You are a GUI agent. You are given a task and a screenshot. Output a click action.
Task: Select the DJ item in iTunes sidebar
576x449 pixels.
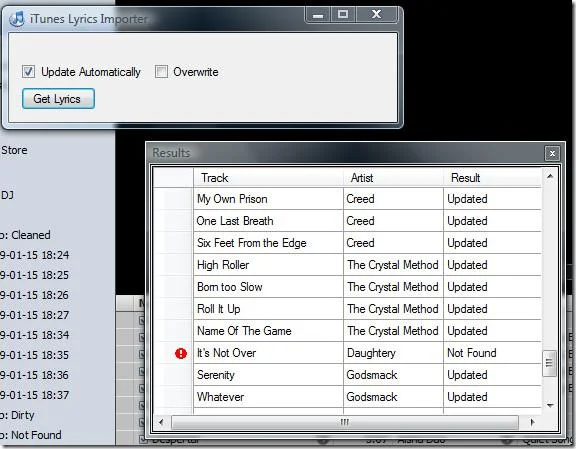tap(7, 195)
